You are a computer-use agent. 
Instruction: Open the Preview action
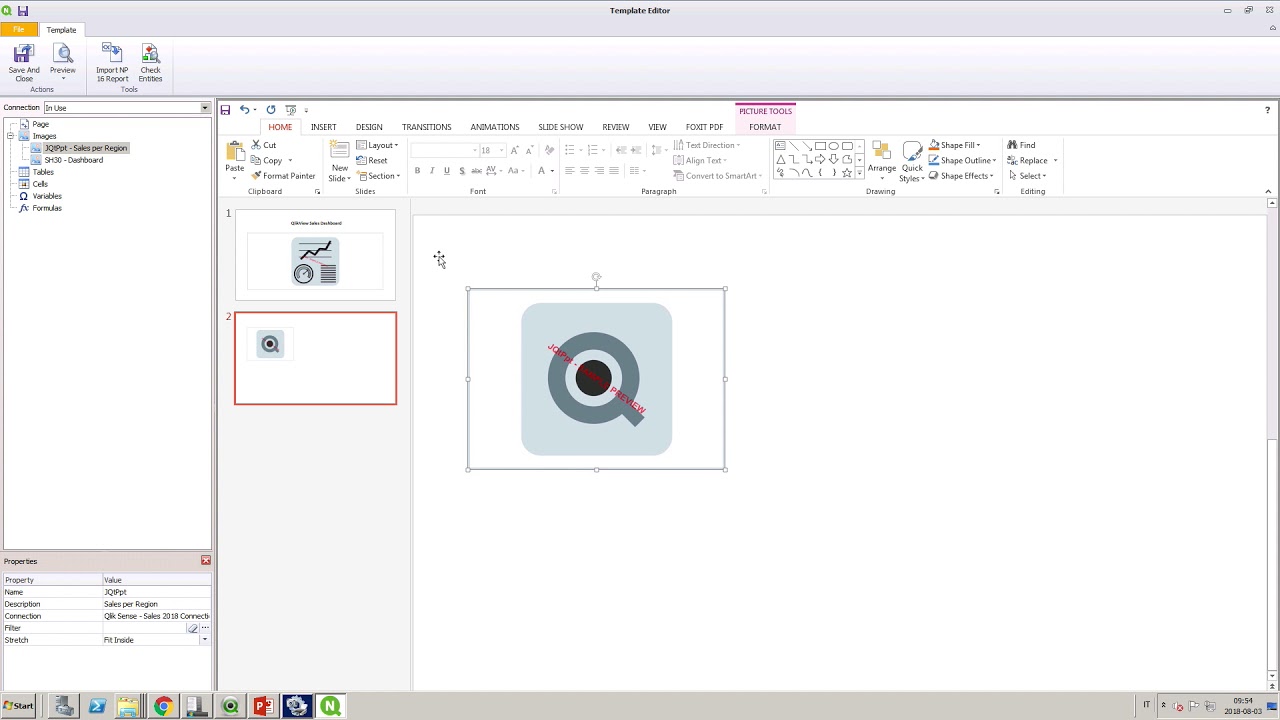[x=63, y=62]
